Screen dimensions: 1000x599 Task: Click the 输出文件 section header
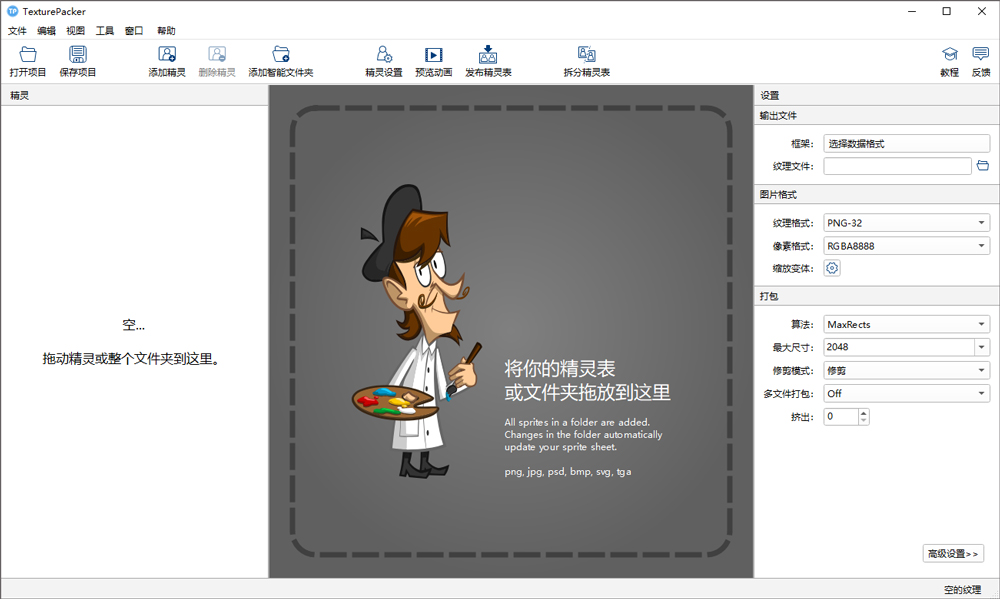pyautogui.click(x=876, y=115)
